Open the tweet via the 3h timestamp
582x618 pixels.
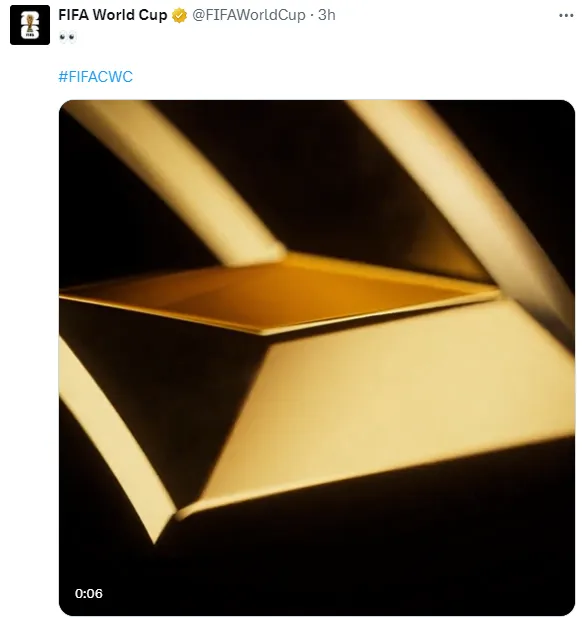point(327,15)
